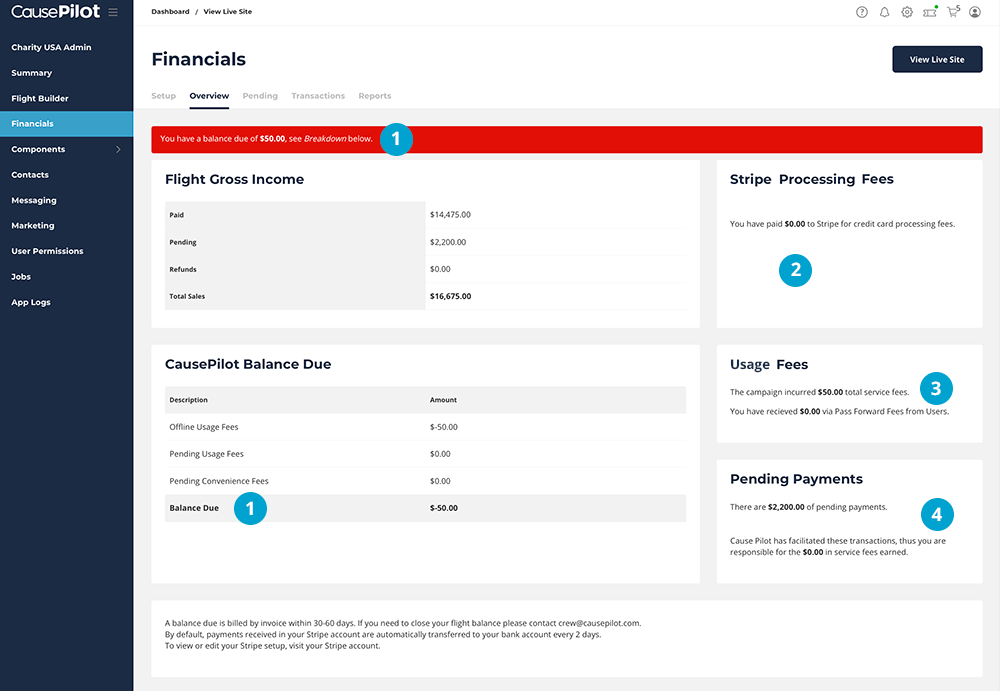Click the ticket icon in the header
Viewport: 1000px width, 691px height.
[x=930, y=12]
